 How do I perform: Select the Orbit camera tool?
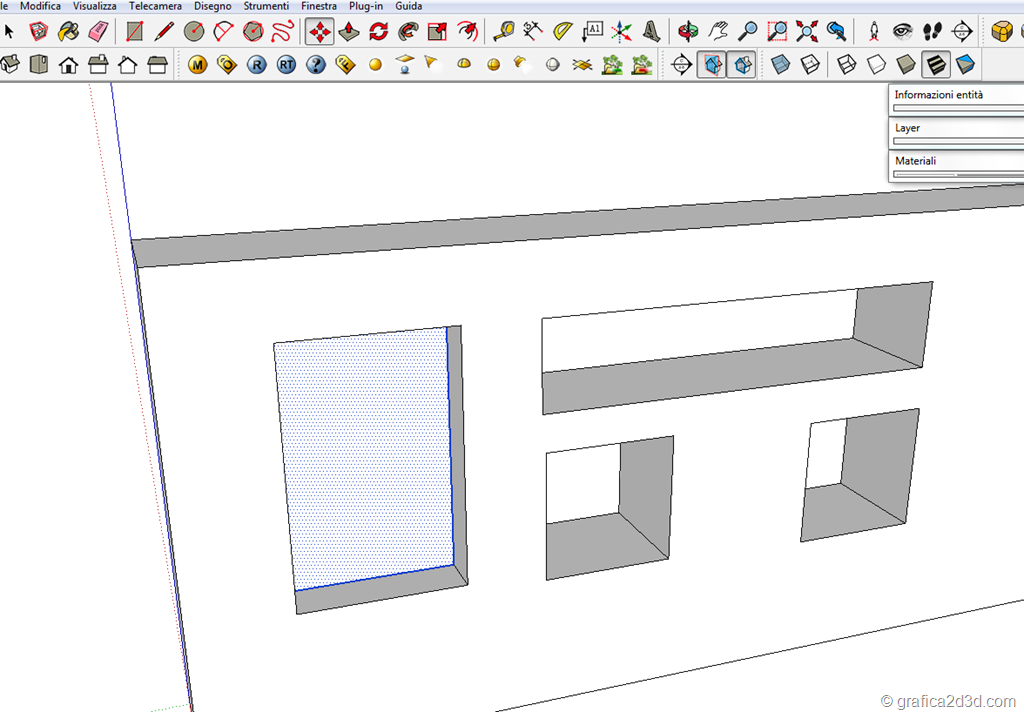click(x=689, y=32)
